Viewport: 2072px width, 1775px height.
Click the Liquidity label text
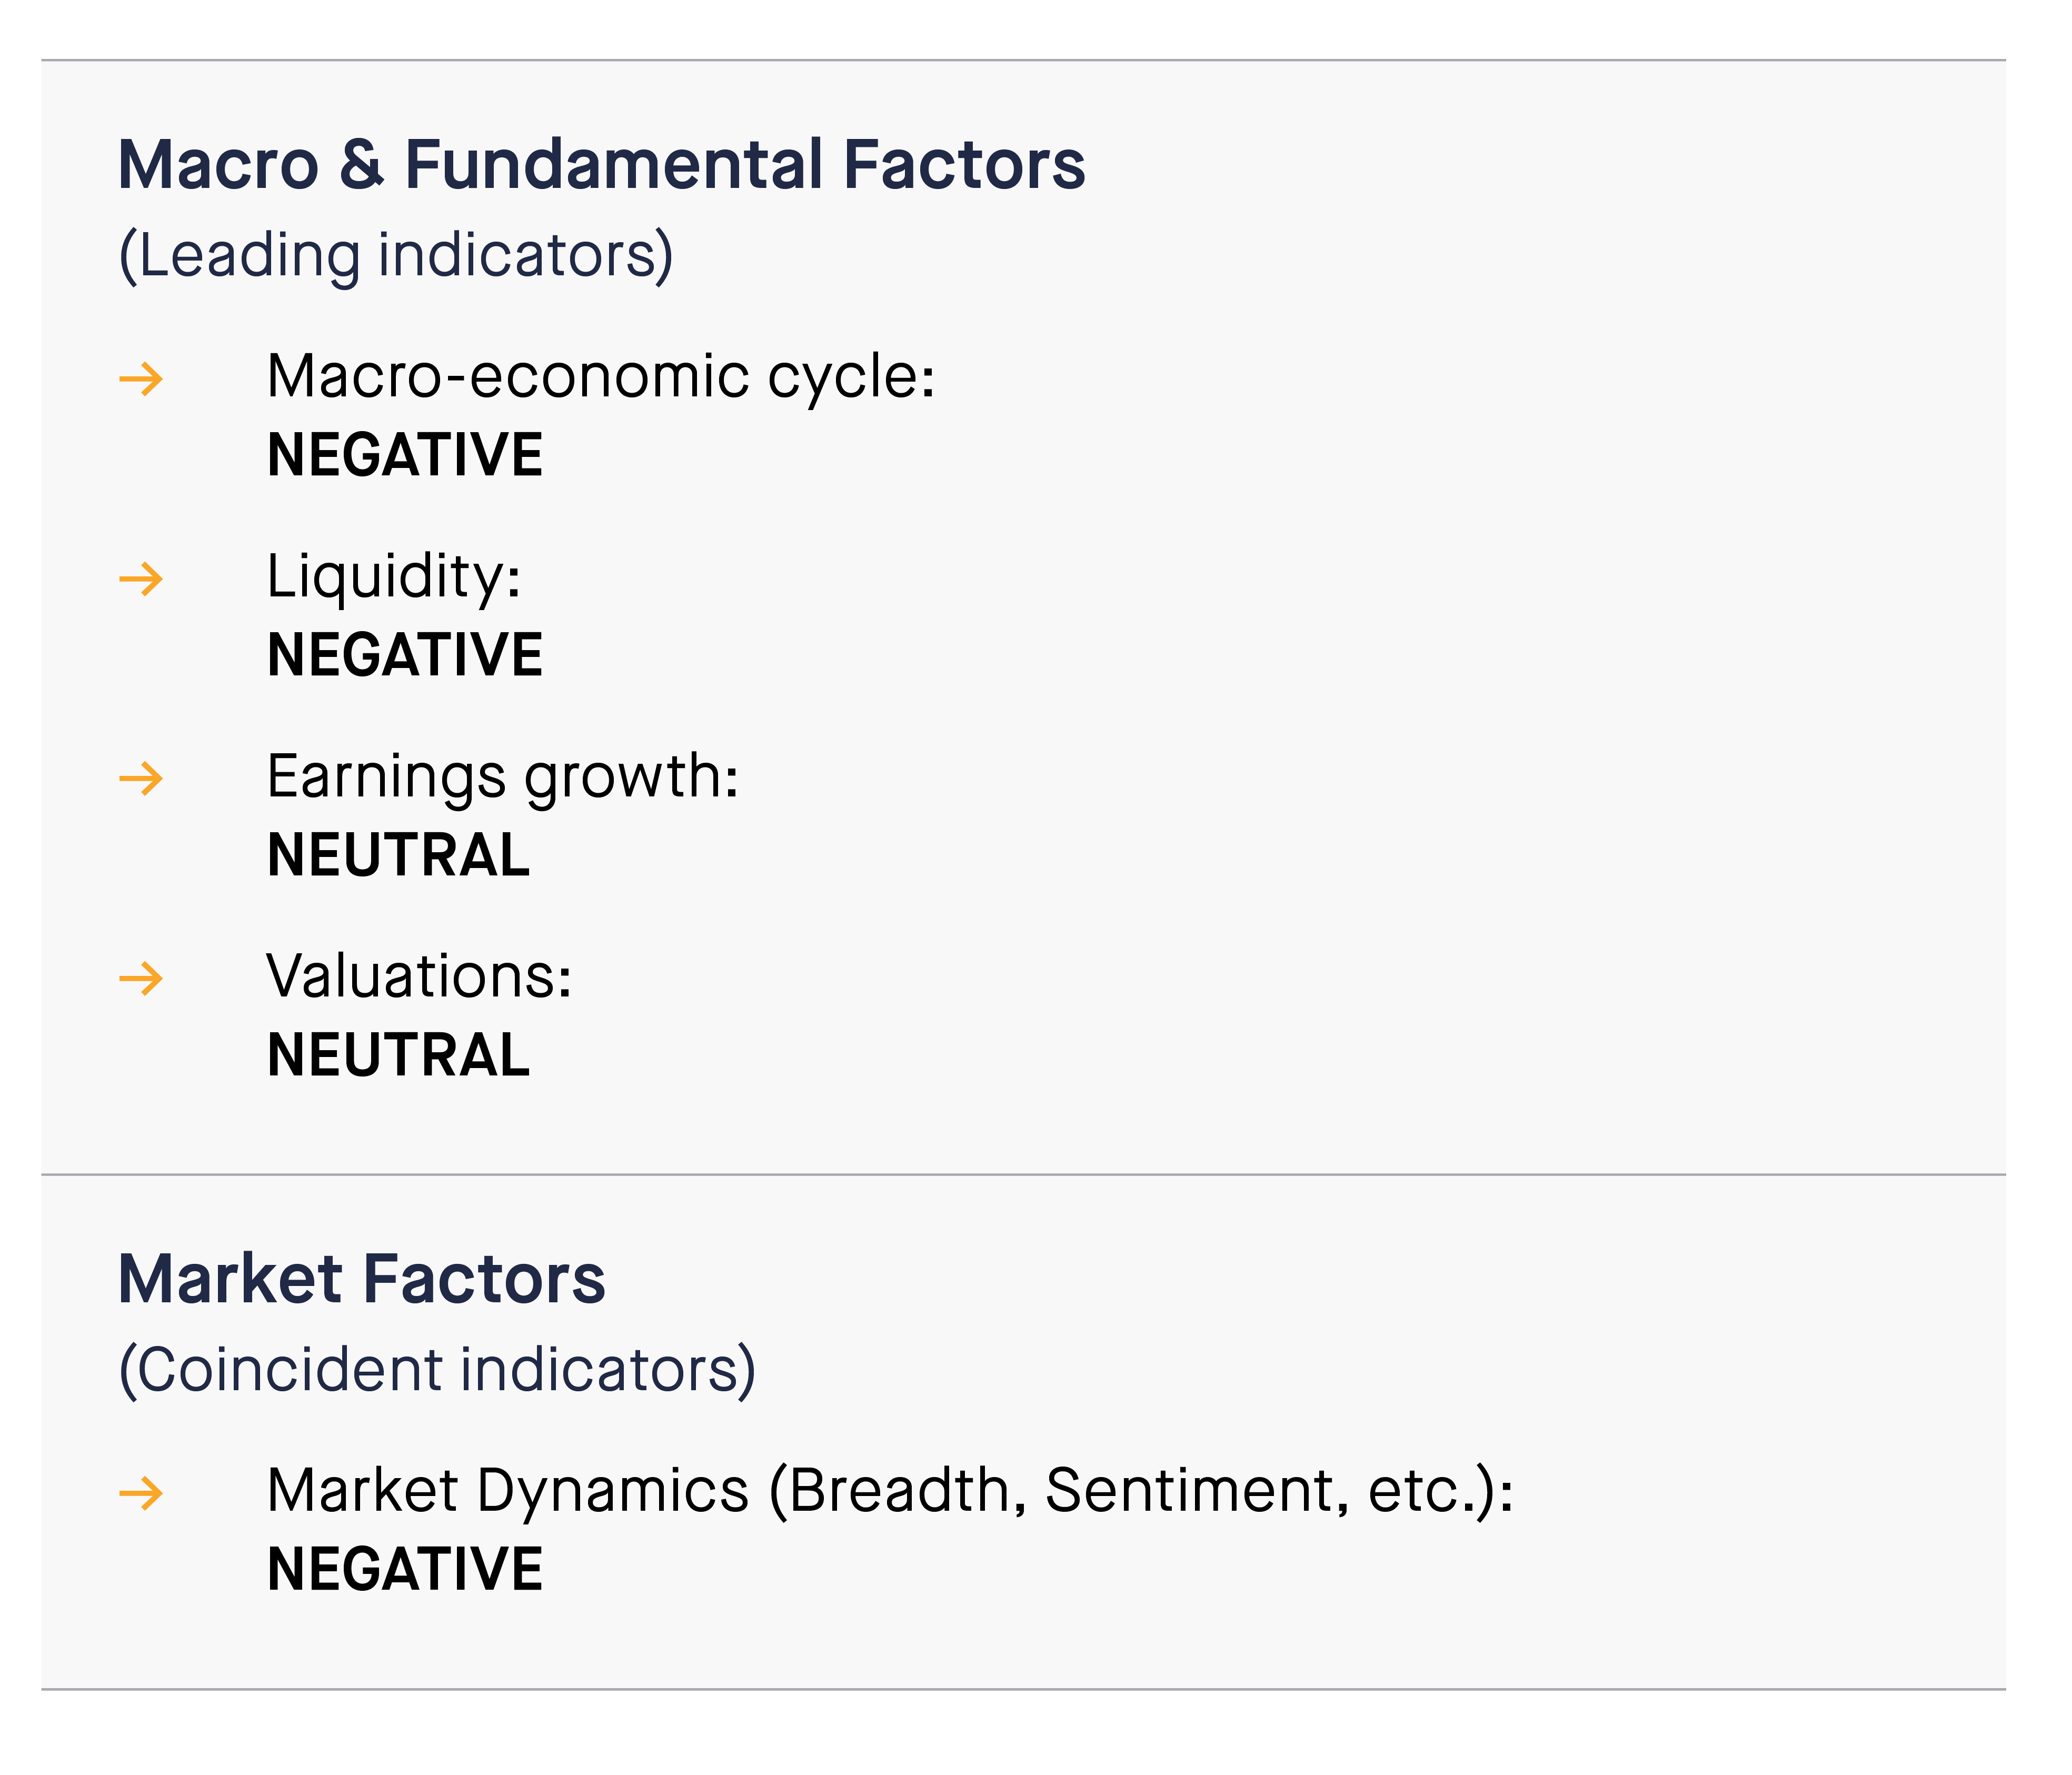click(x=394, y=579)
